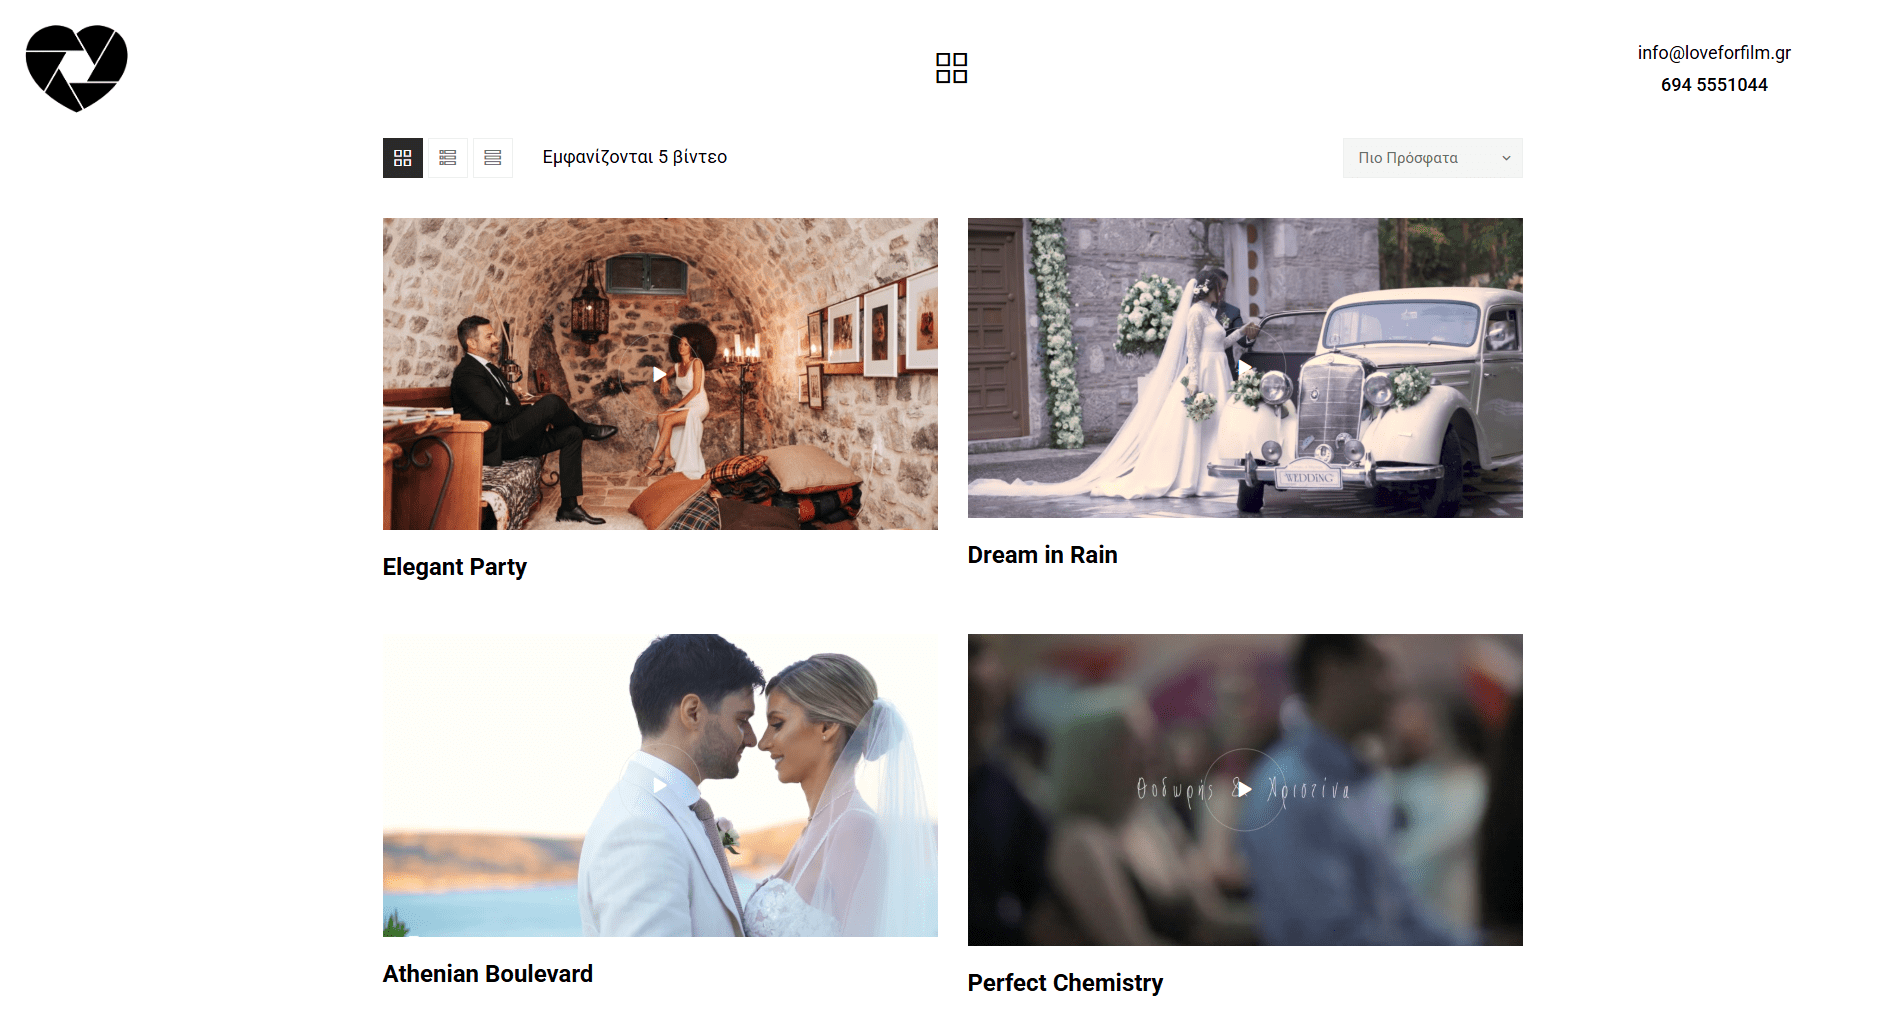Switch to detailed list view layout
This screenshot has width=1903, height=1036.
pyautogui.click(x=448, y=158)
